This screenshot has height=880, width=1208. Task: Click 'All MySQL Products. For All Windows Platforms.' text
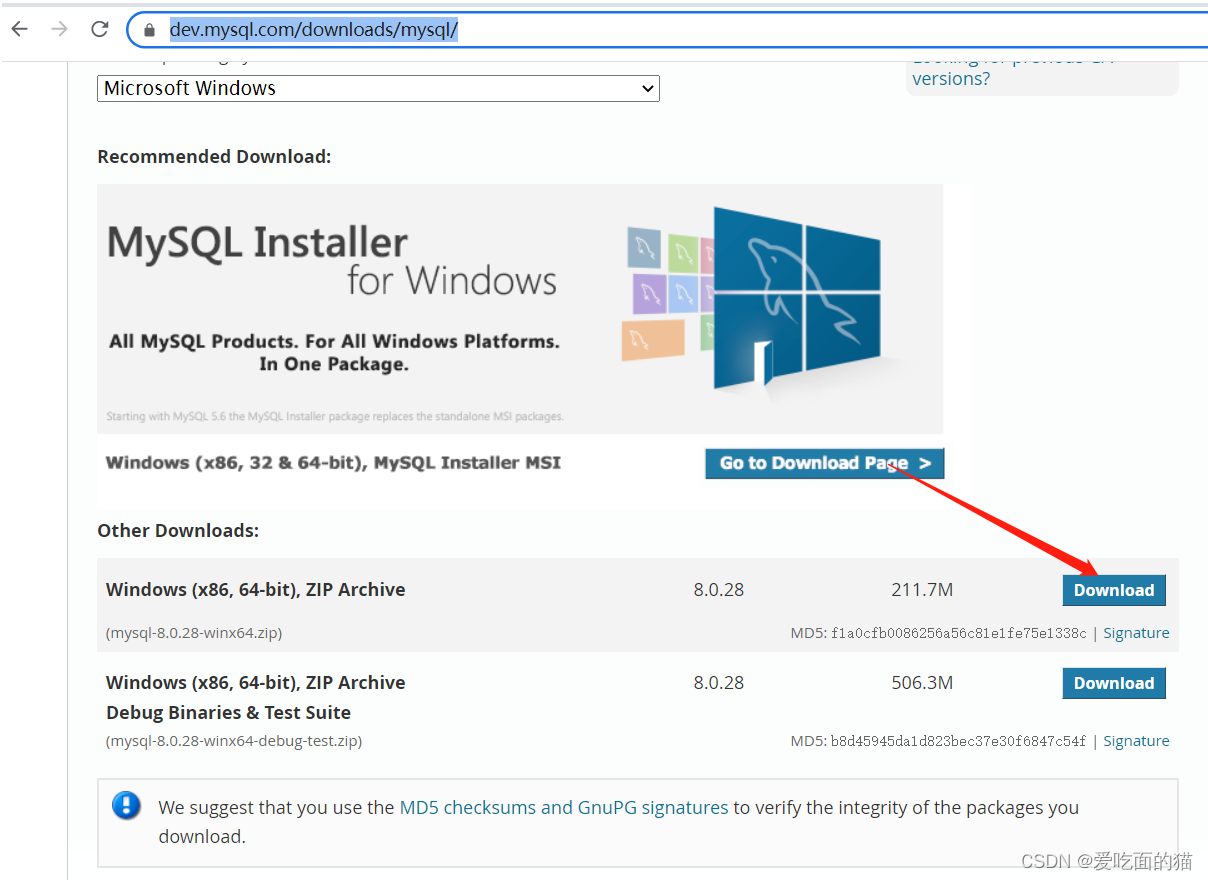(334, 341)
